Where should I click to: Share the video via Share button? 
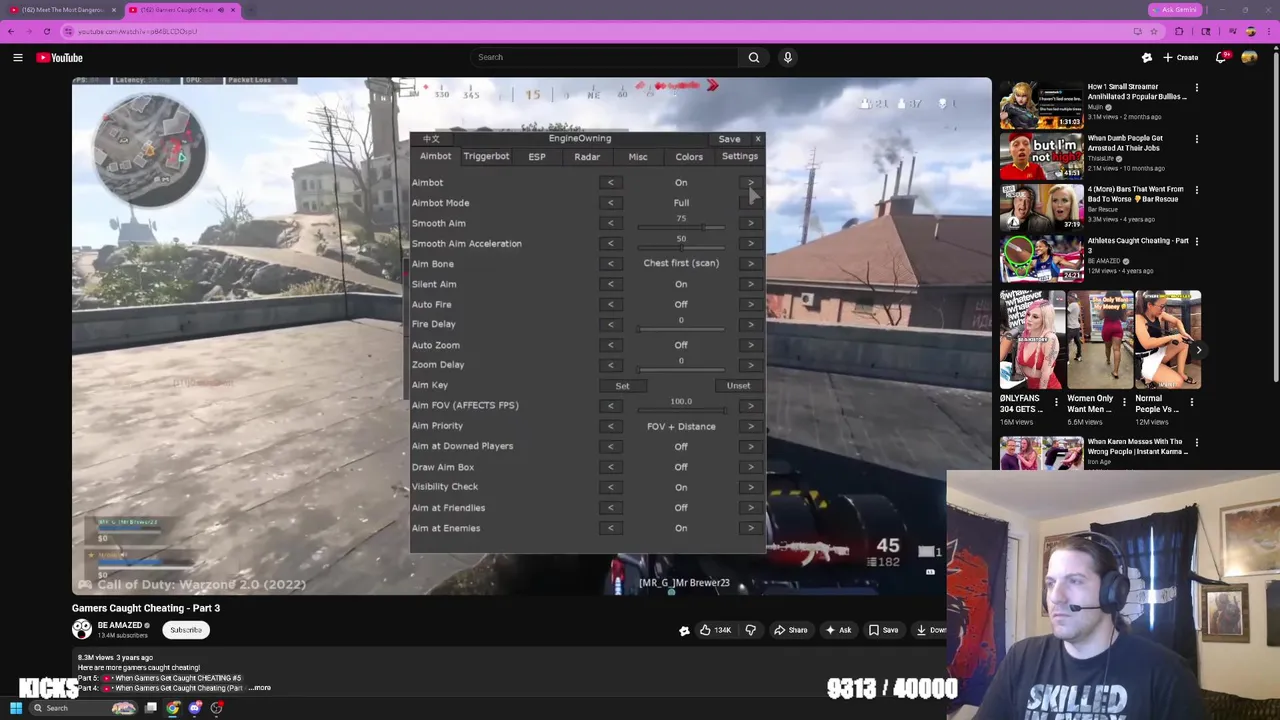coord(791,630)
